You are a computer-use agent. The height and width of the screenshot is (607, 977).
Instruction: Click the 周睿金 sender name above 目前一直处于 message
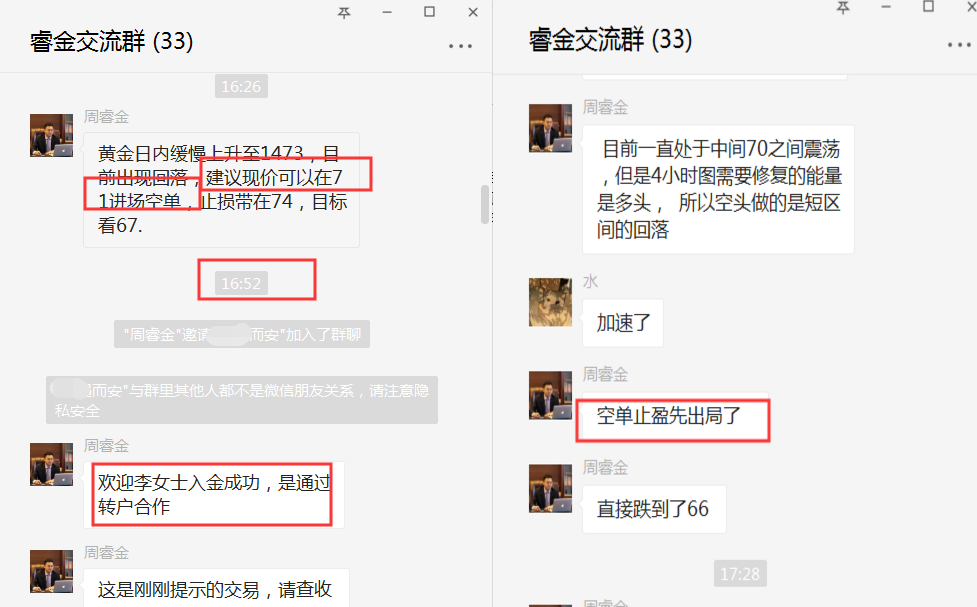(x=605, y=107)
